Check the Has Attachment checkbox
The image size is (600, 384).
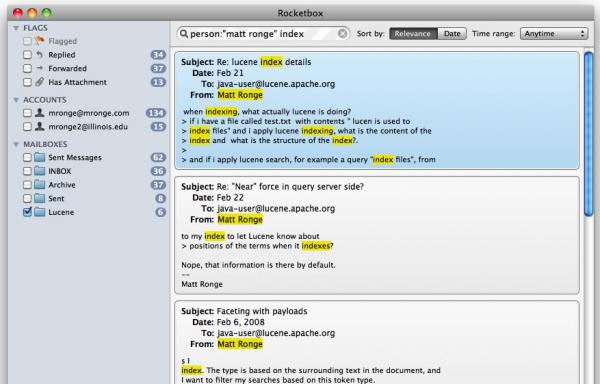pyautogui.click(x=27, y=82)
